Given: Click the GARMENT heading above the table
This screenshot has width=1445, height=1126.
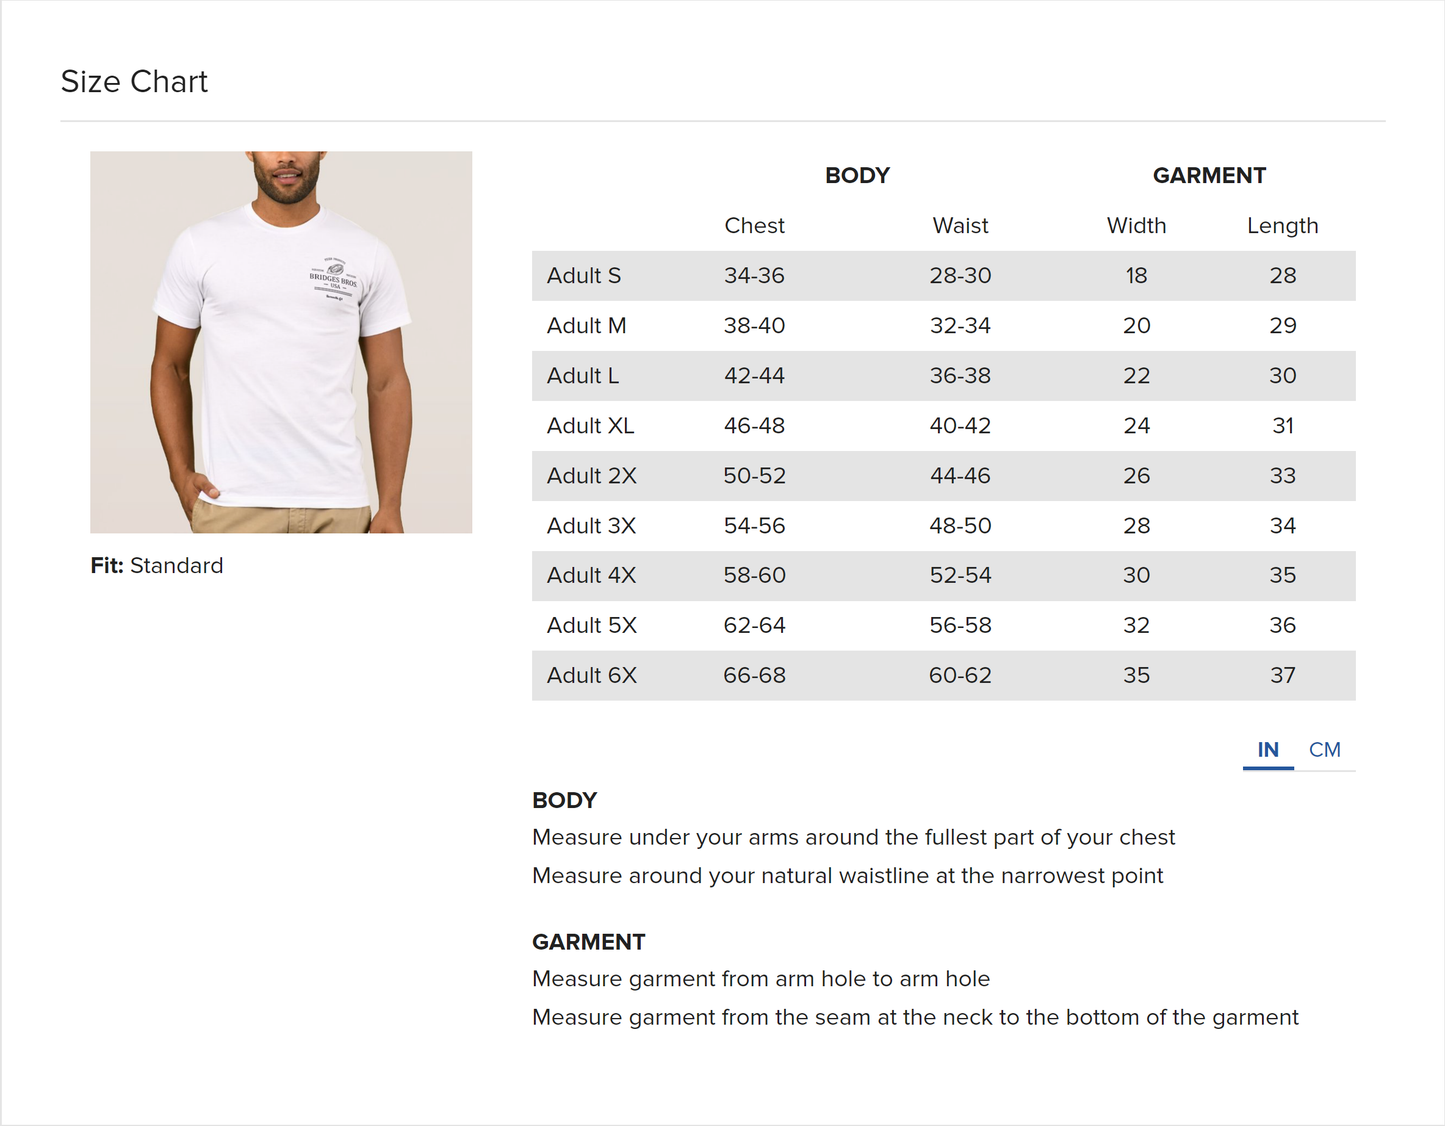Looking at the screenshot, I should (1209, 176).
